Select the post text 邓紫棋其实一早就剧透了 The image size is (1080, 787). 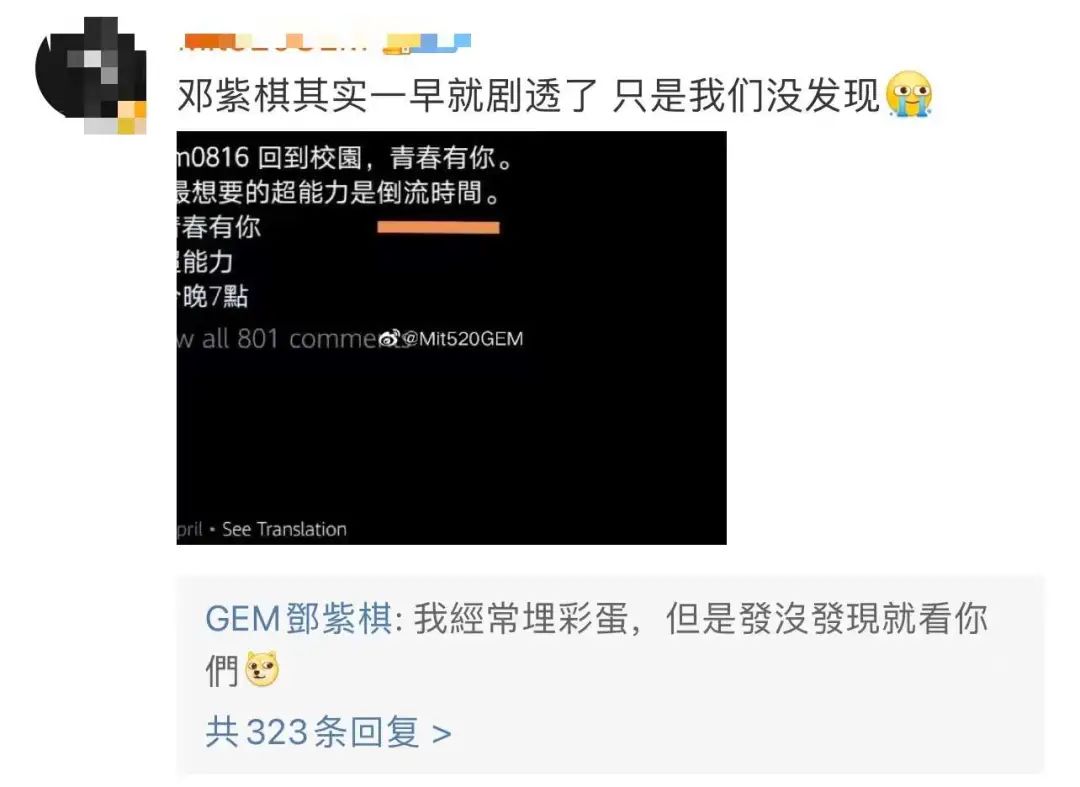(x=388, y=95)
